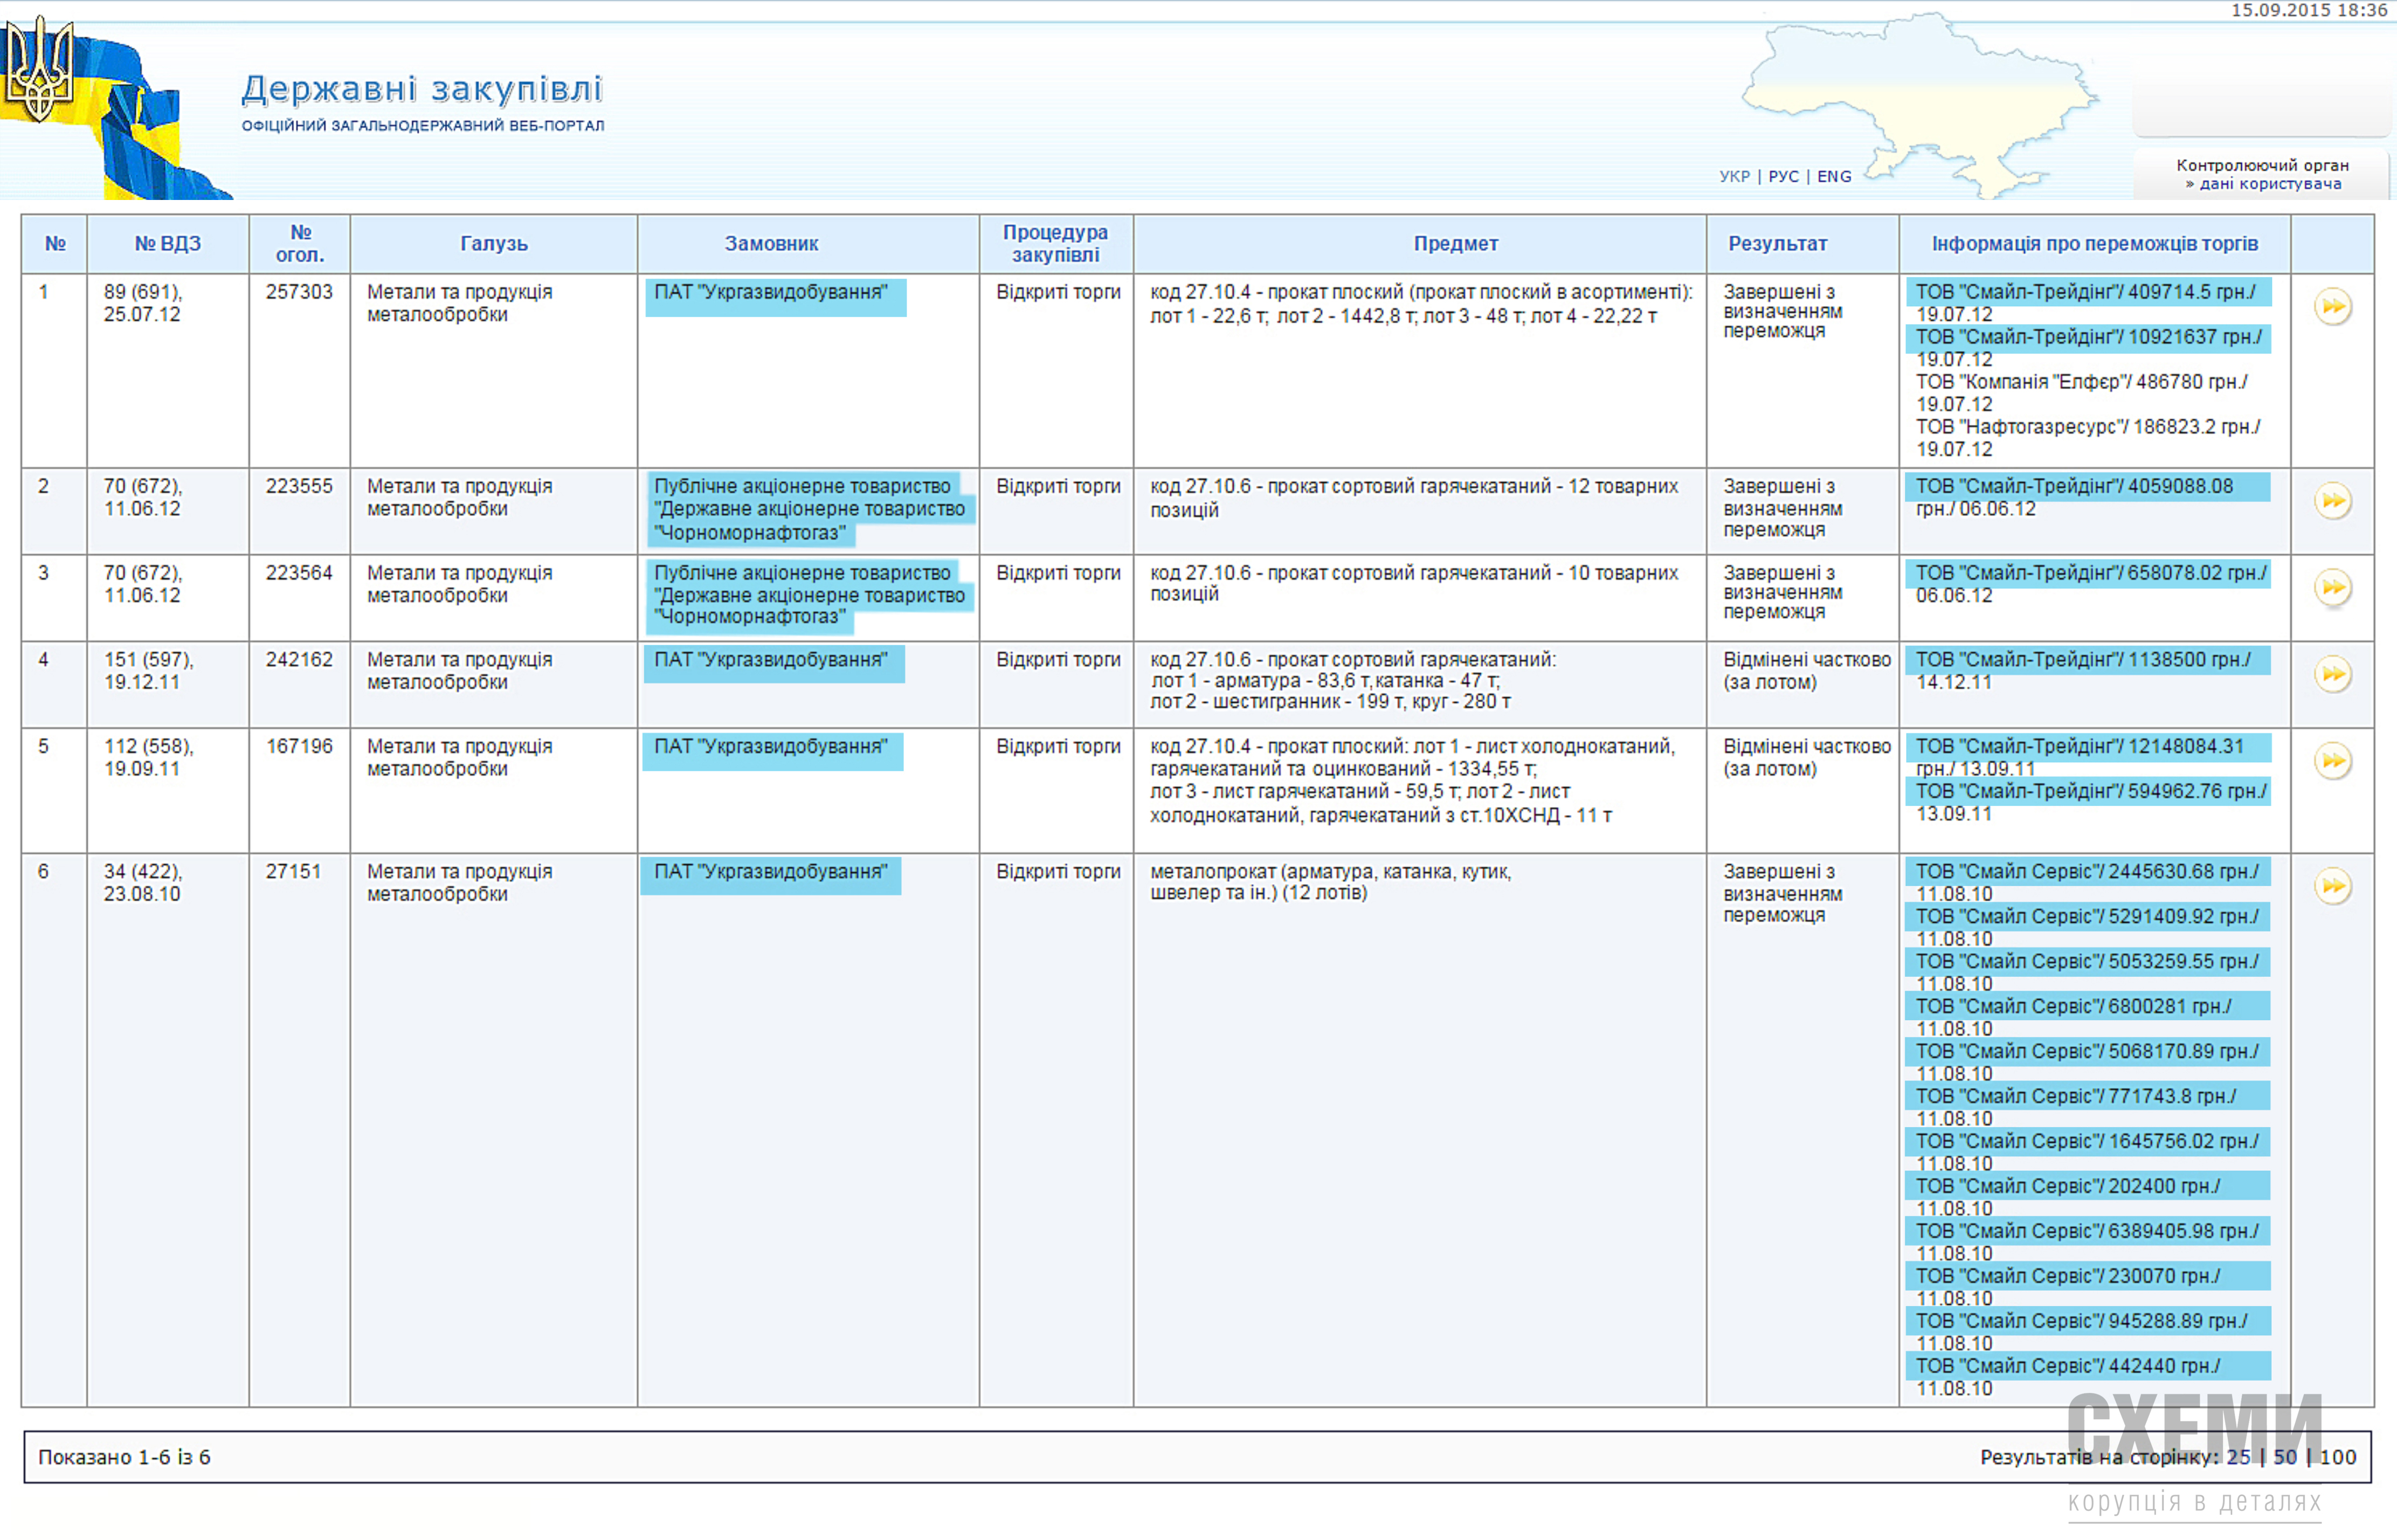Click Результат column header
Viewport: 2397px width, 1540px height.
coord(1777,244)
